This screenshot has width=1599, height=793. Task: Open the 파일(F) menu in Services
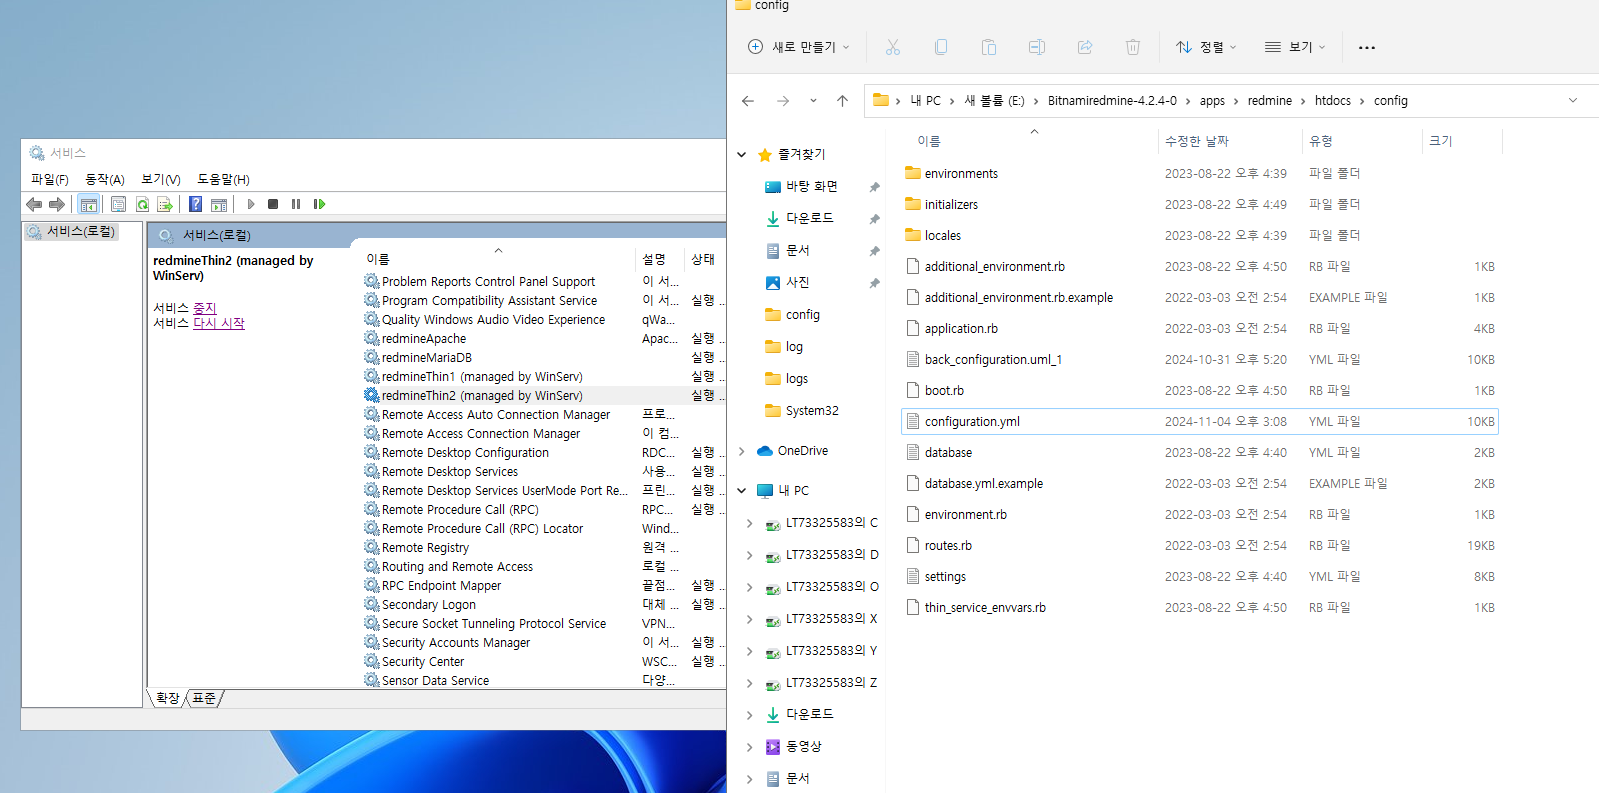coord(50,179)
